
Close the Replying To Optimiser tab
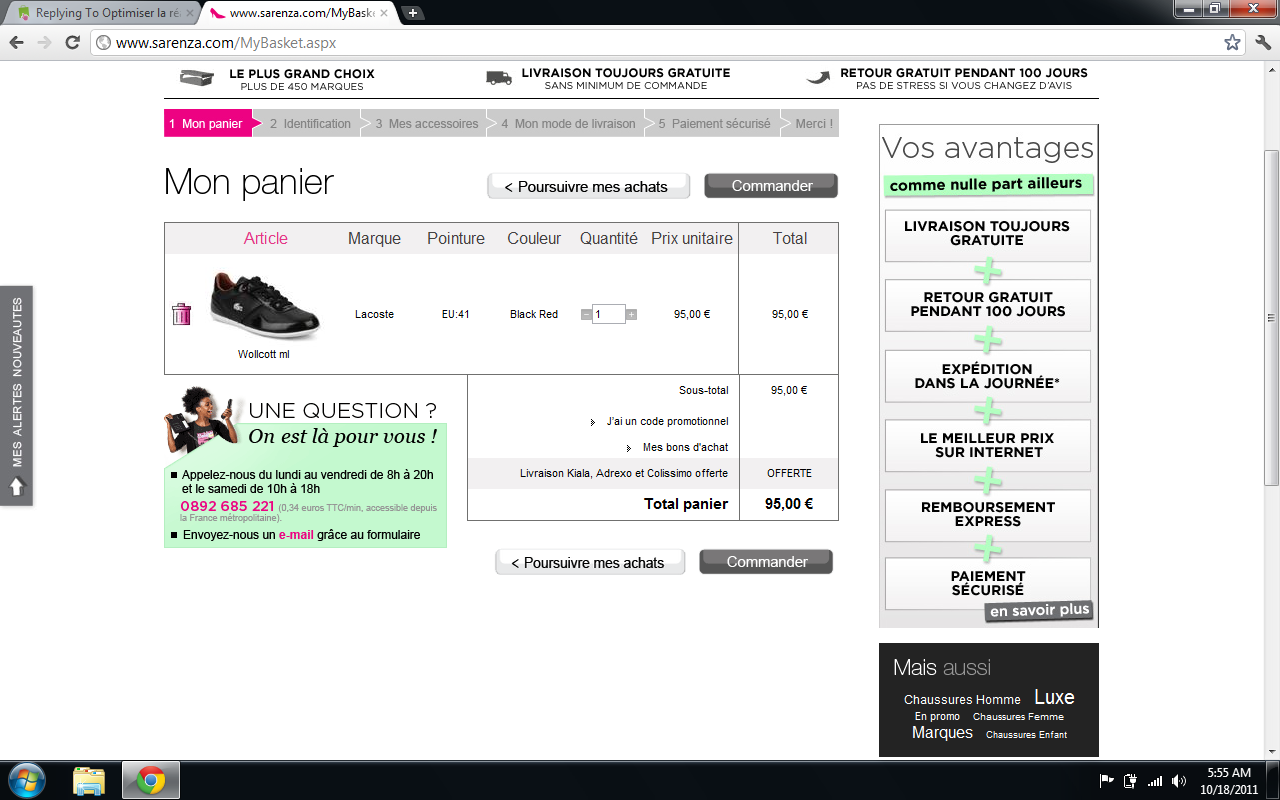(x=189, y=13)
